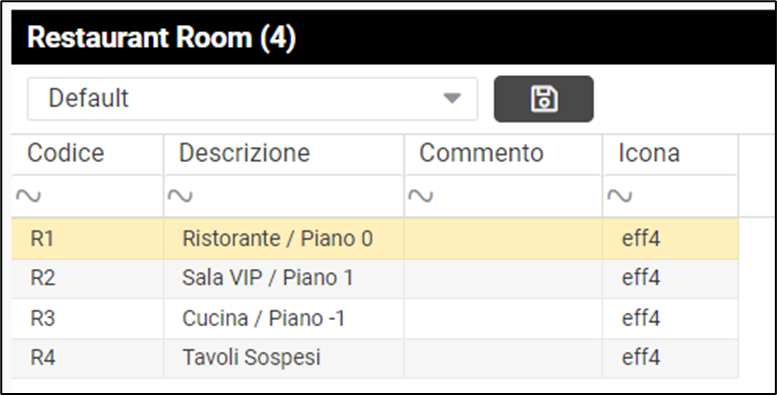Select the R1 row code cell

[87, 239]
